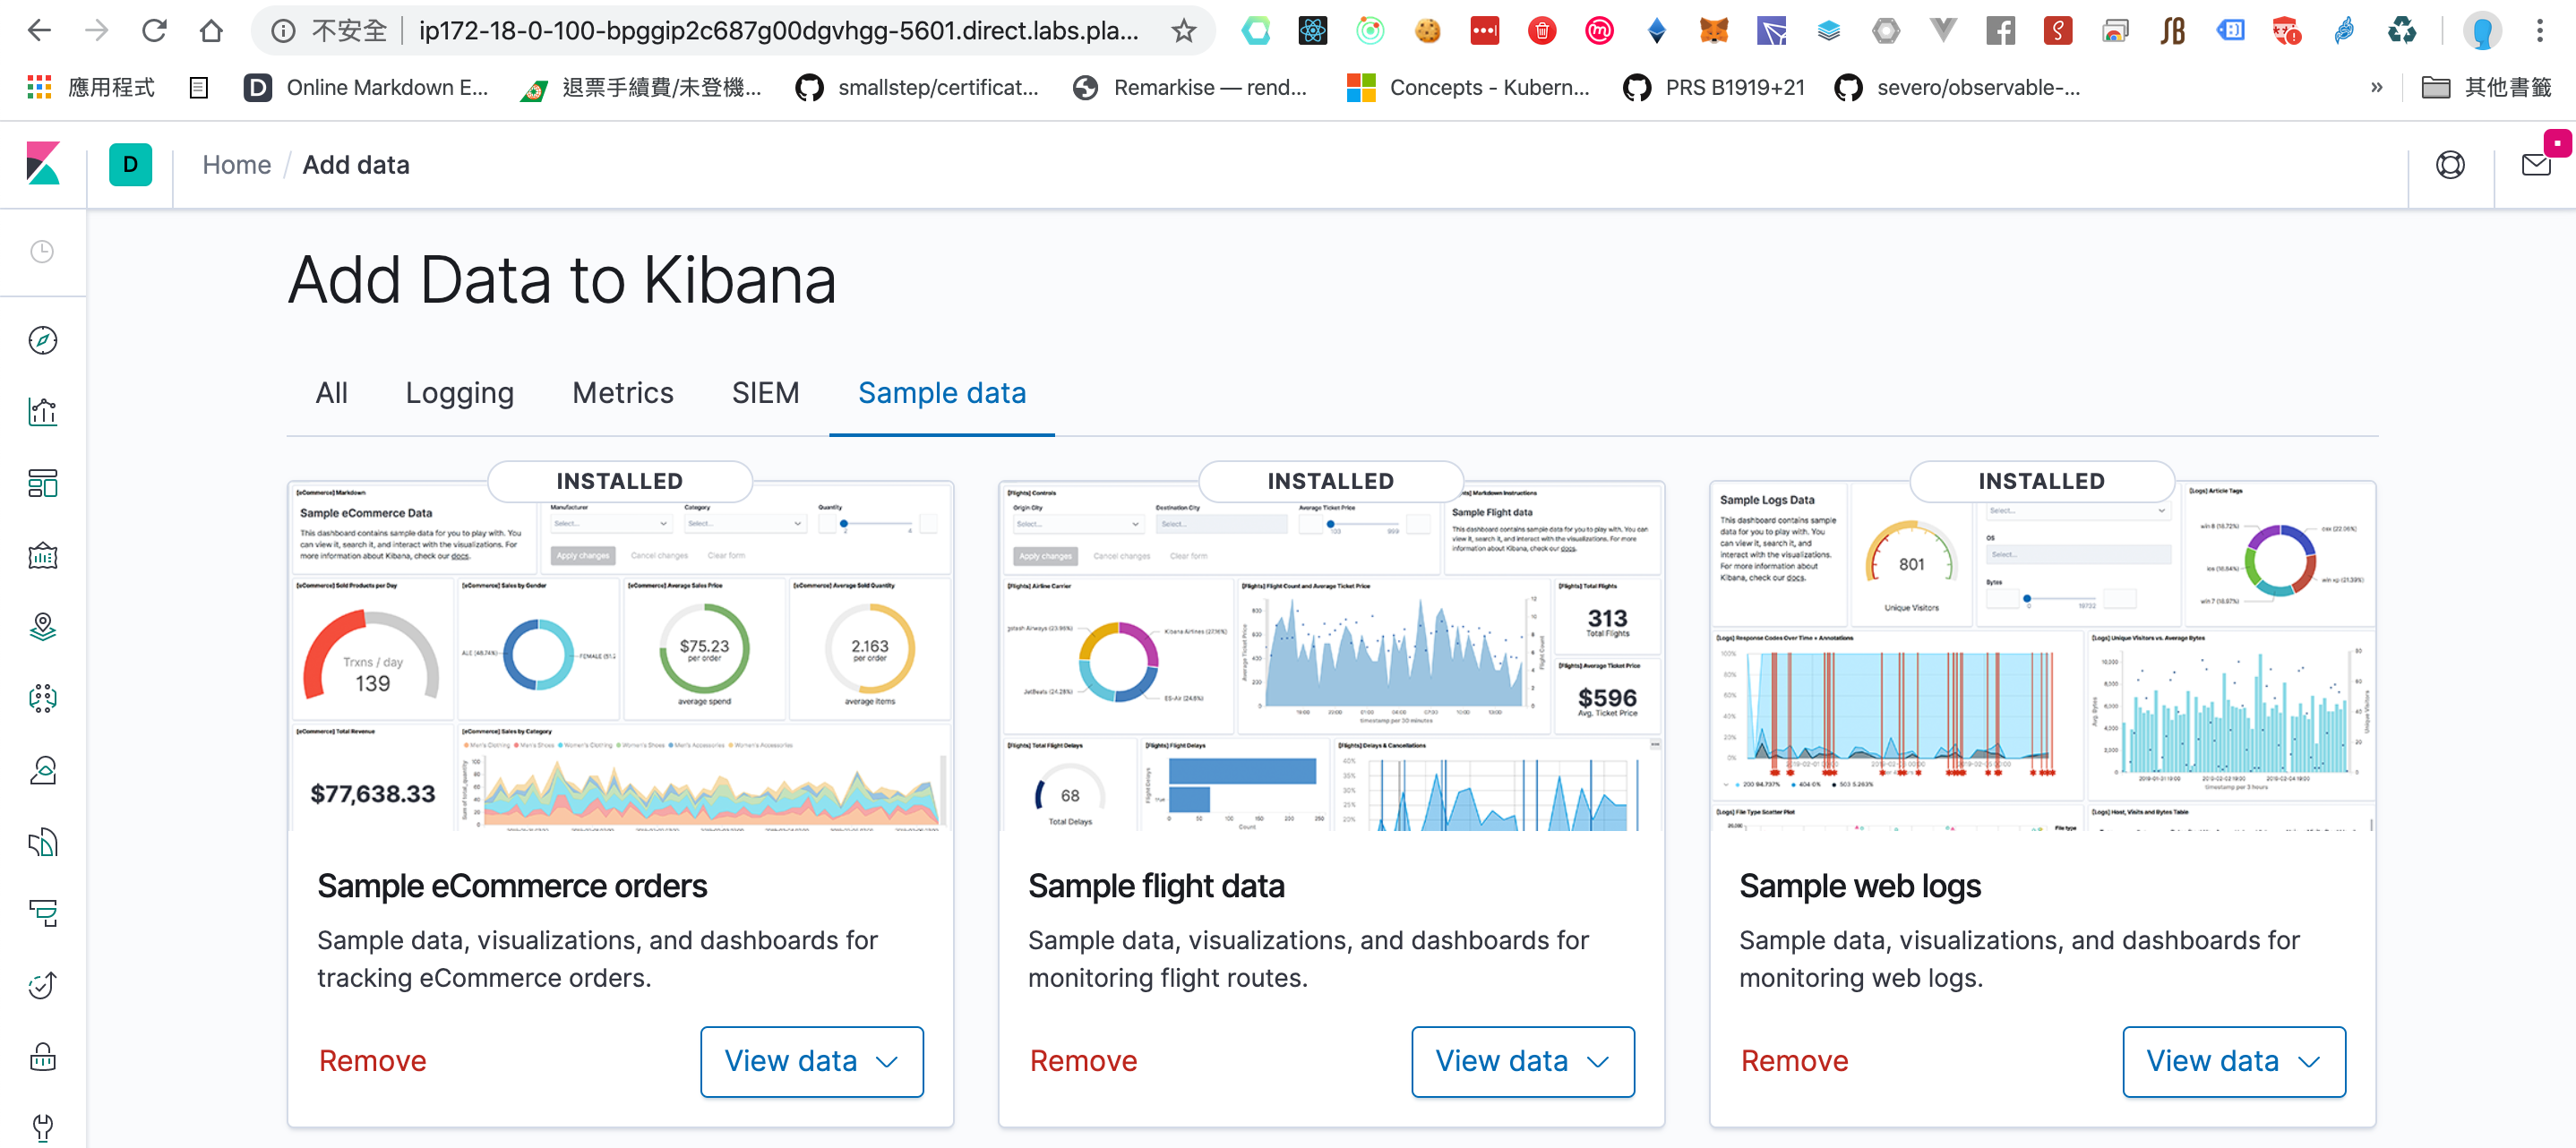2576x1148 pixels.
Task: Remove the Sample eCommerce orders data
Action: 372,1061
